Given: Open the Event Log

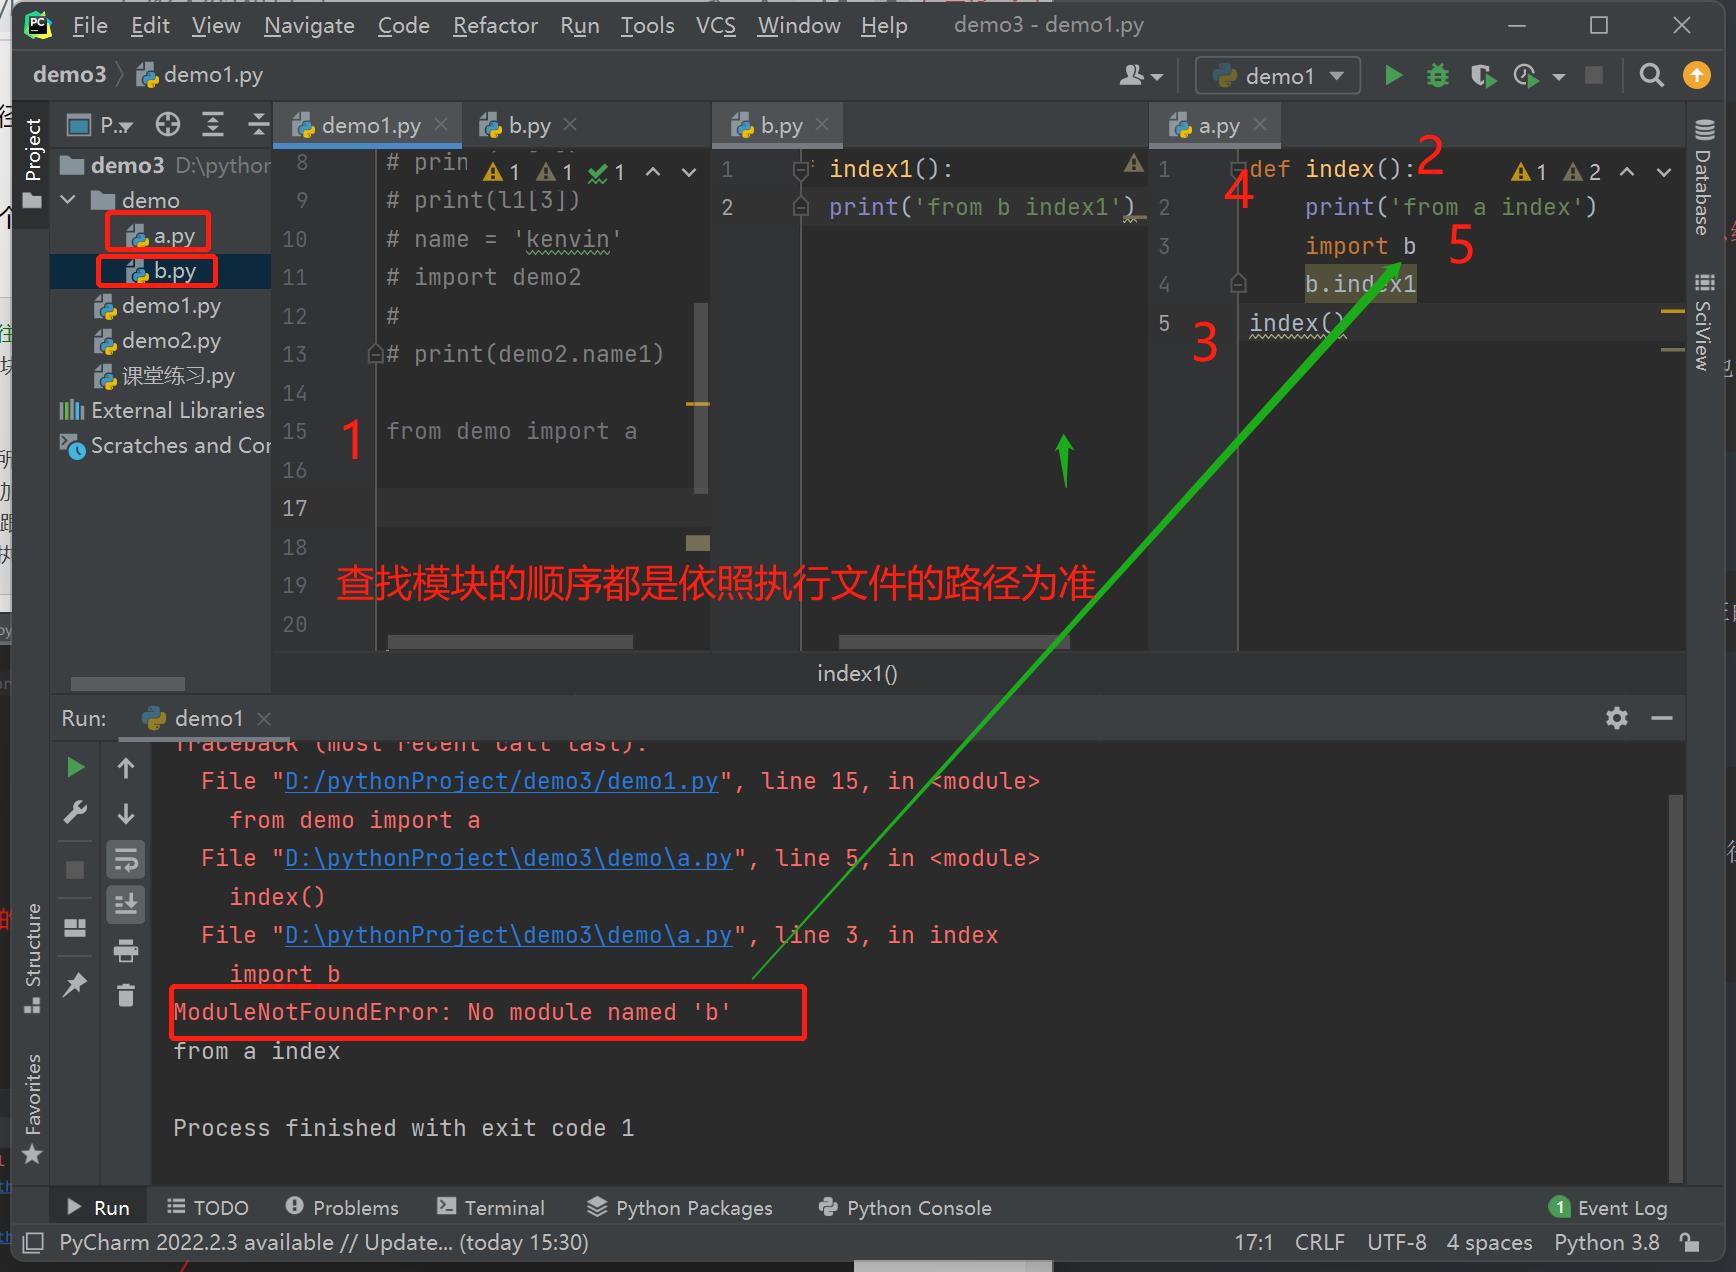Looking at the screenshot, I should [1608, 1208].
